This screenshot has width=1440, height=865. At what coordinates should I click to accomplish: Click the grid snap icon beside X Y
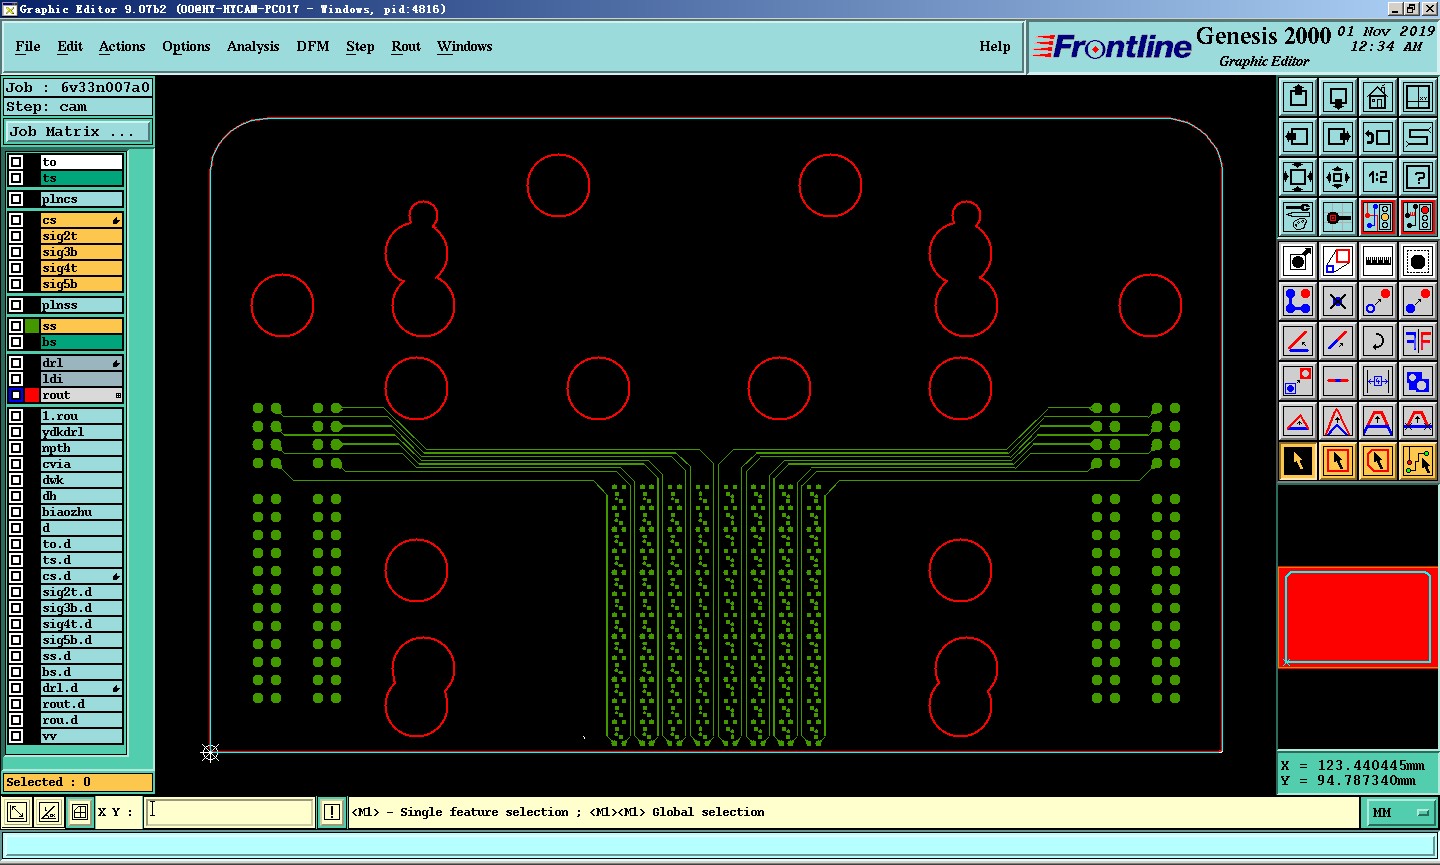coord(80,812)
